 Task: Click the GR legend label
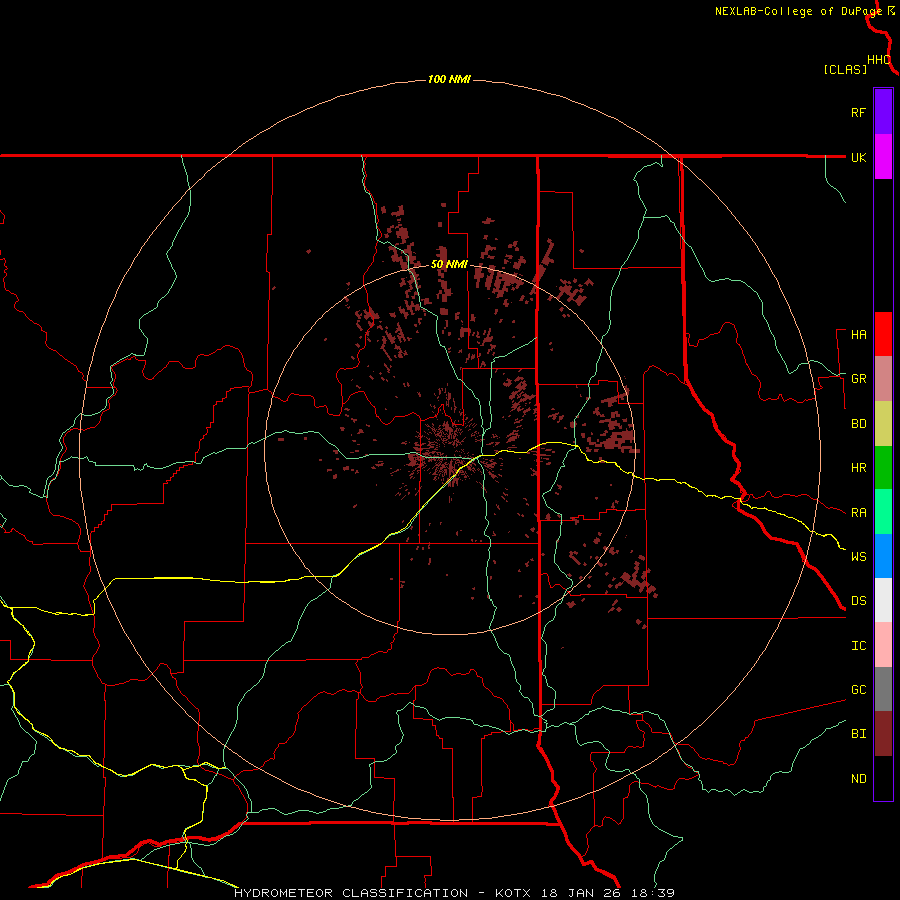pos(859,379)
